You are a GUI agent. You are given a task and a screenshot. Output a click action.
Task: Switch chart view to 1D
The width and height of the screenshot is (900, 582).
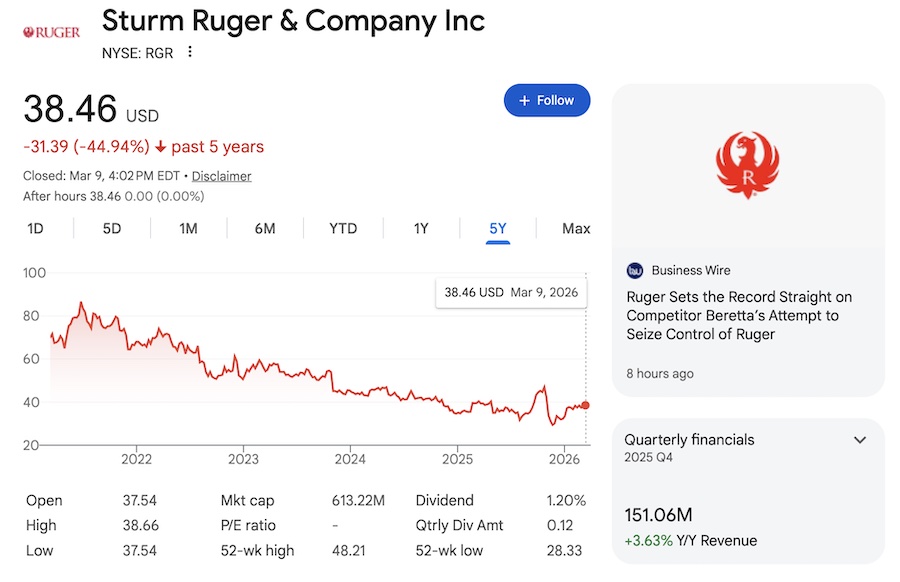37,228
